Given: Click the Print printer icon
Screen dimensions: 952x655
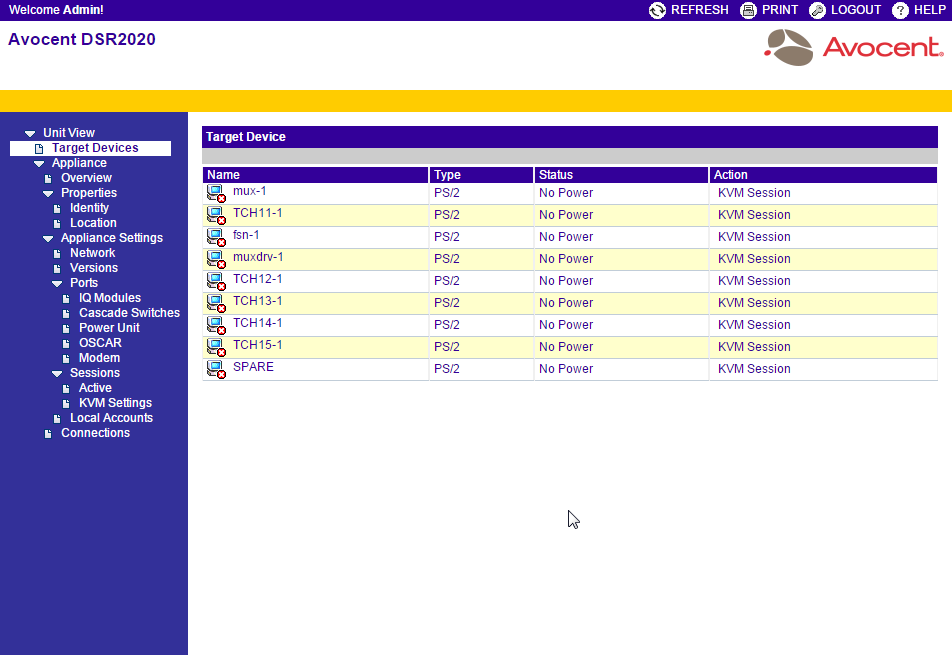Looking at the screenshot, I should point(748,10).
